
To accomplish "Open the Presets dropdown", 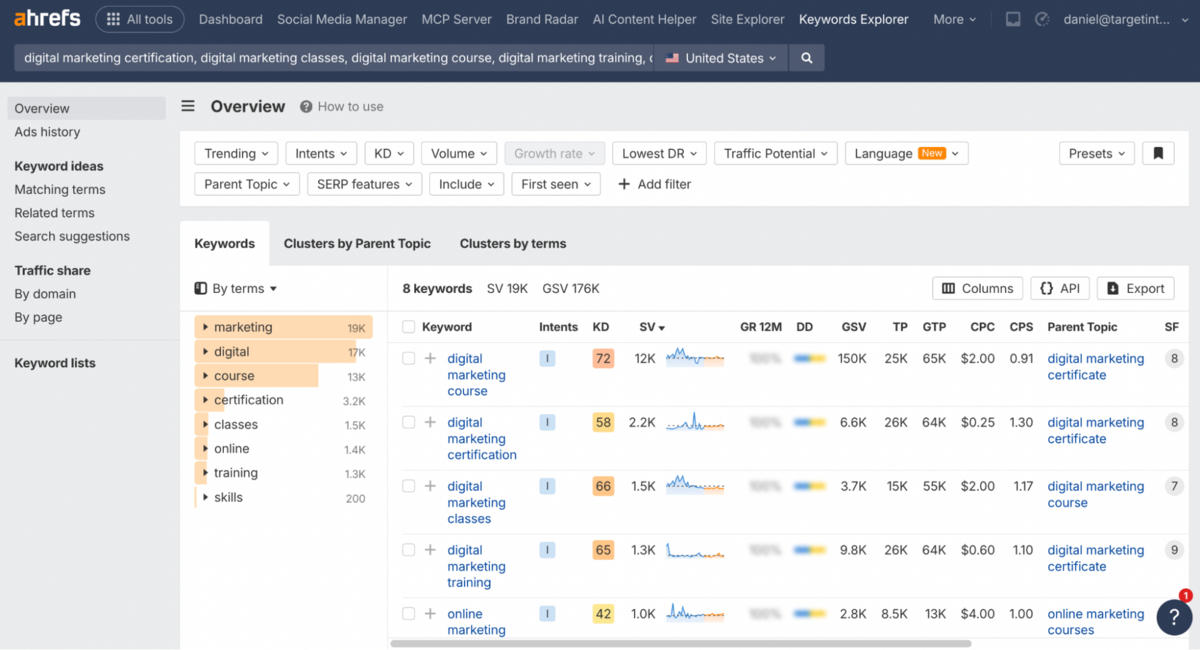I will [1096, 153].
